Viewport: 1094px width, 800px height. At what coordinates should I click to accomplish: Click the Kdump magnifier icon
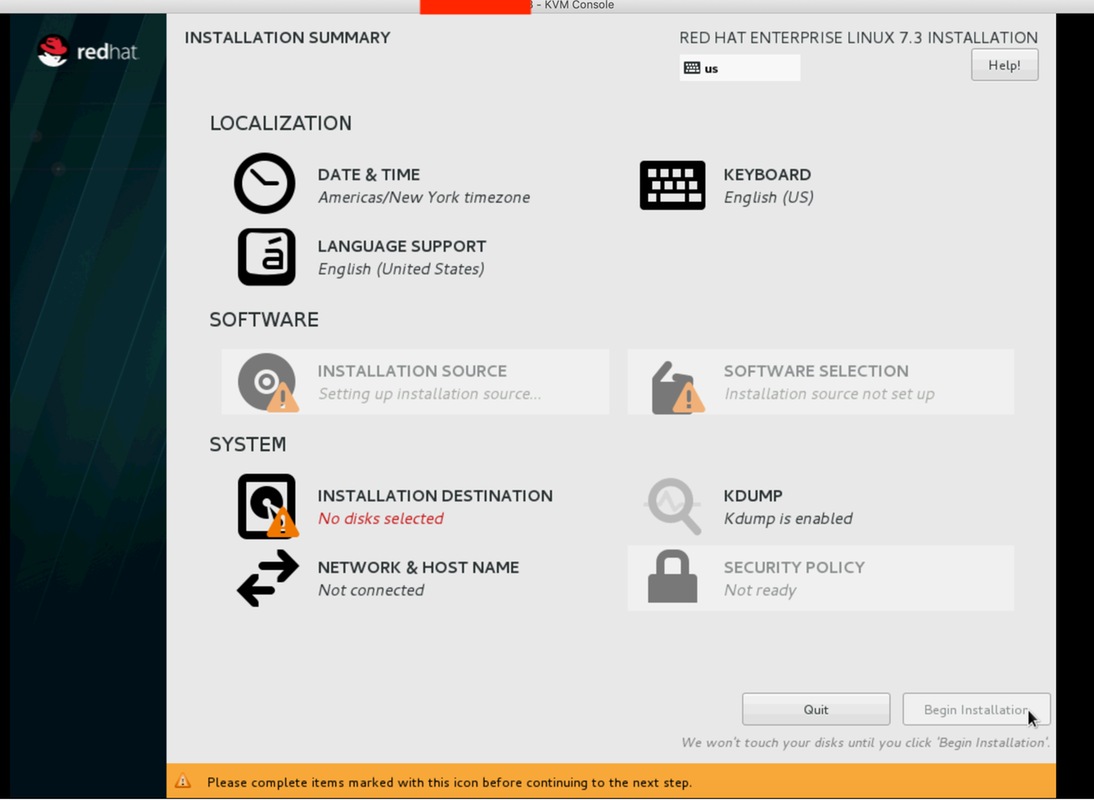point(673,506)
